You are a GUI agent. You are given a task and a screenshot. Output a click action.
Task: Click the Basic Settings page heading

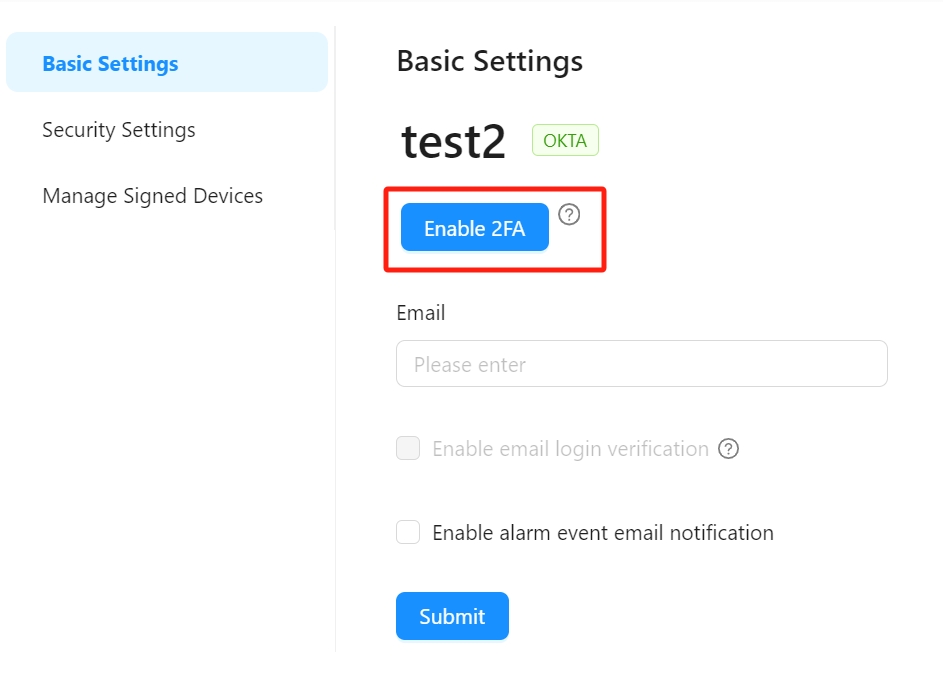click(489, 61)
